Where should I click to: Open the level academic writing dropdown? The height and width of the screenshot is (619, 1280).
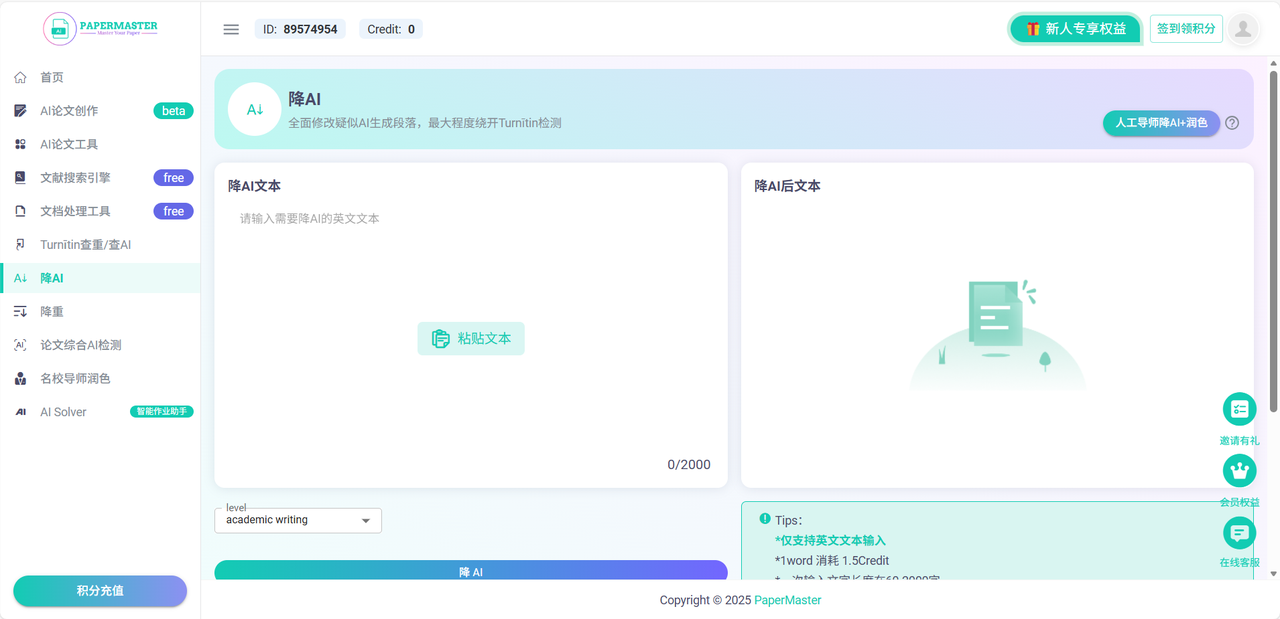pyautogui.click(x=298, y=520)
